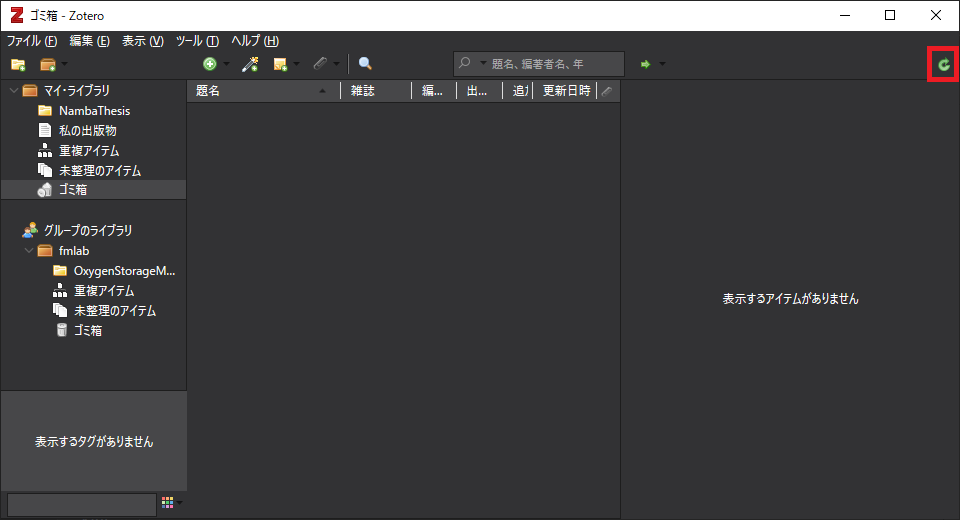Viewport: 960px width, 520px height.
Task: Click the New Note icon
Action: pyautogui.click(x=280, y=64)
